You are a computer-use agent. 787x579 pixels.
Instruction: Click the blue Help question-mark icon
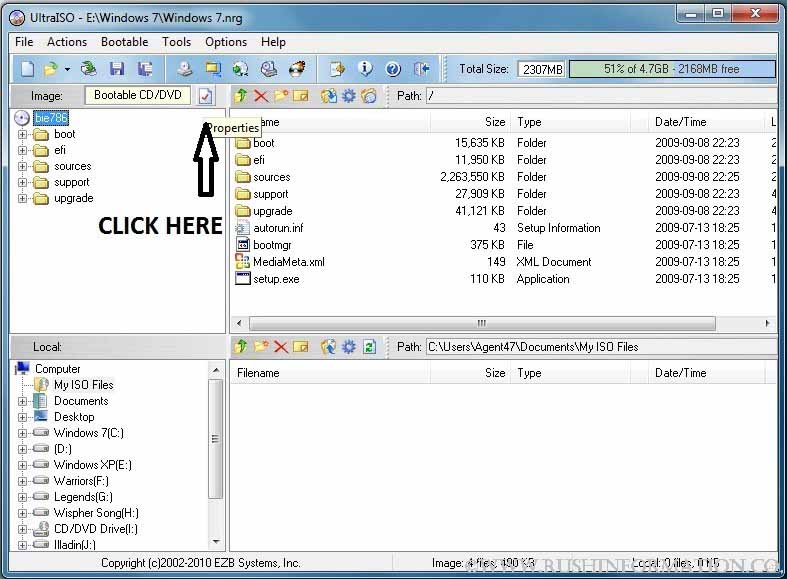click(393, 69)
